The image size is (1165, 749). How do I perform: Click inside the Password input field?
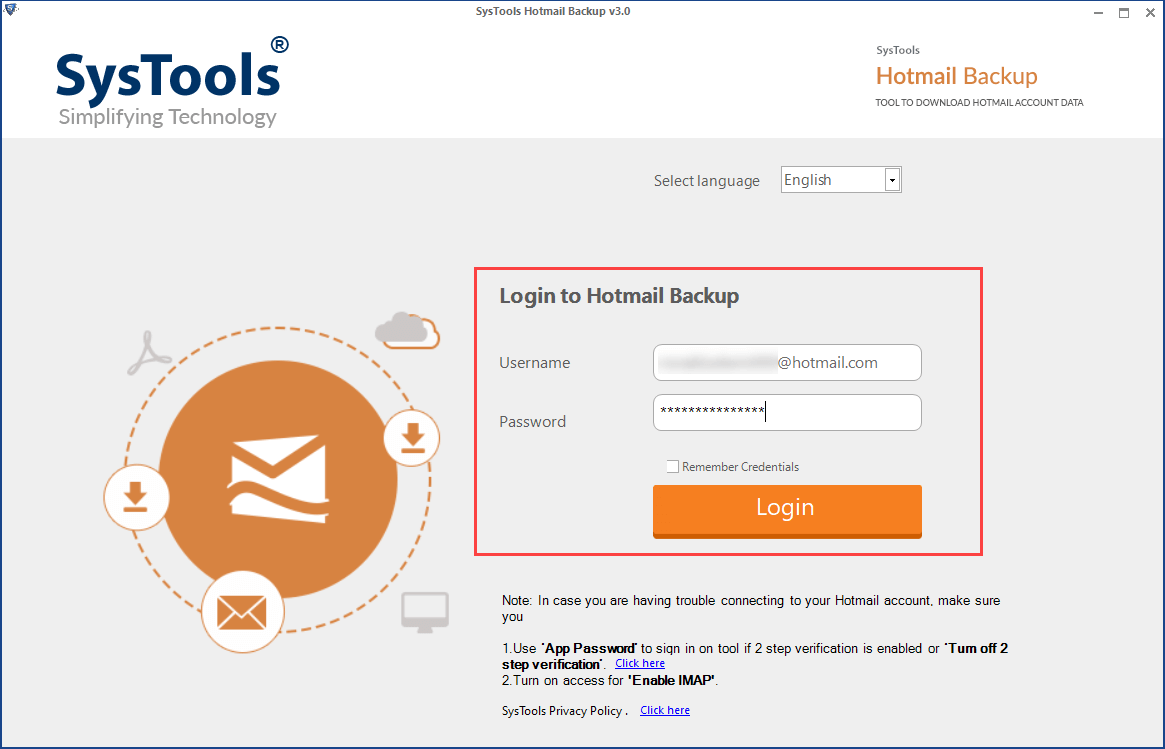point(786,412)
